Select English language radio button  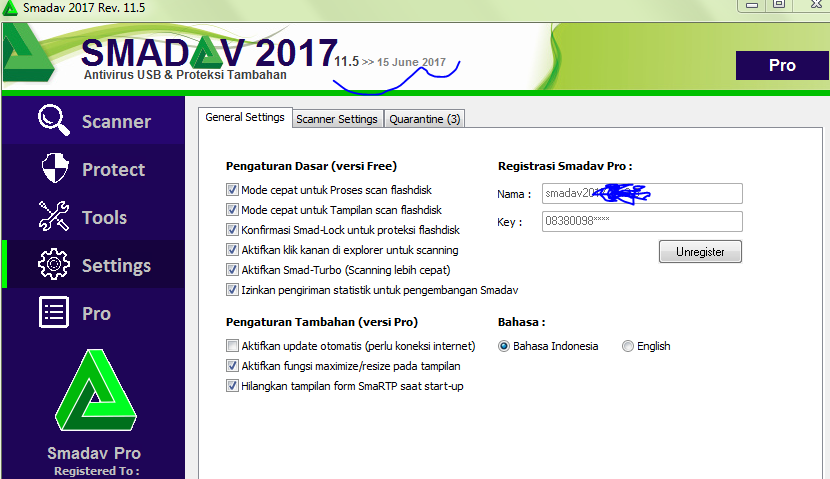[x=627, y=346]
